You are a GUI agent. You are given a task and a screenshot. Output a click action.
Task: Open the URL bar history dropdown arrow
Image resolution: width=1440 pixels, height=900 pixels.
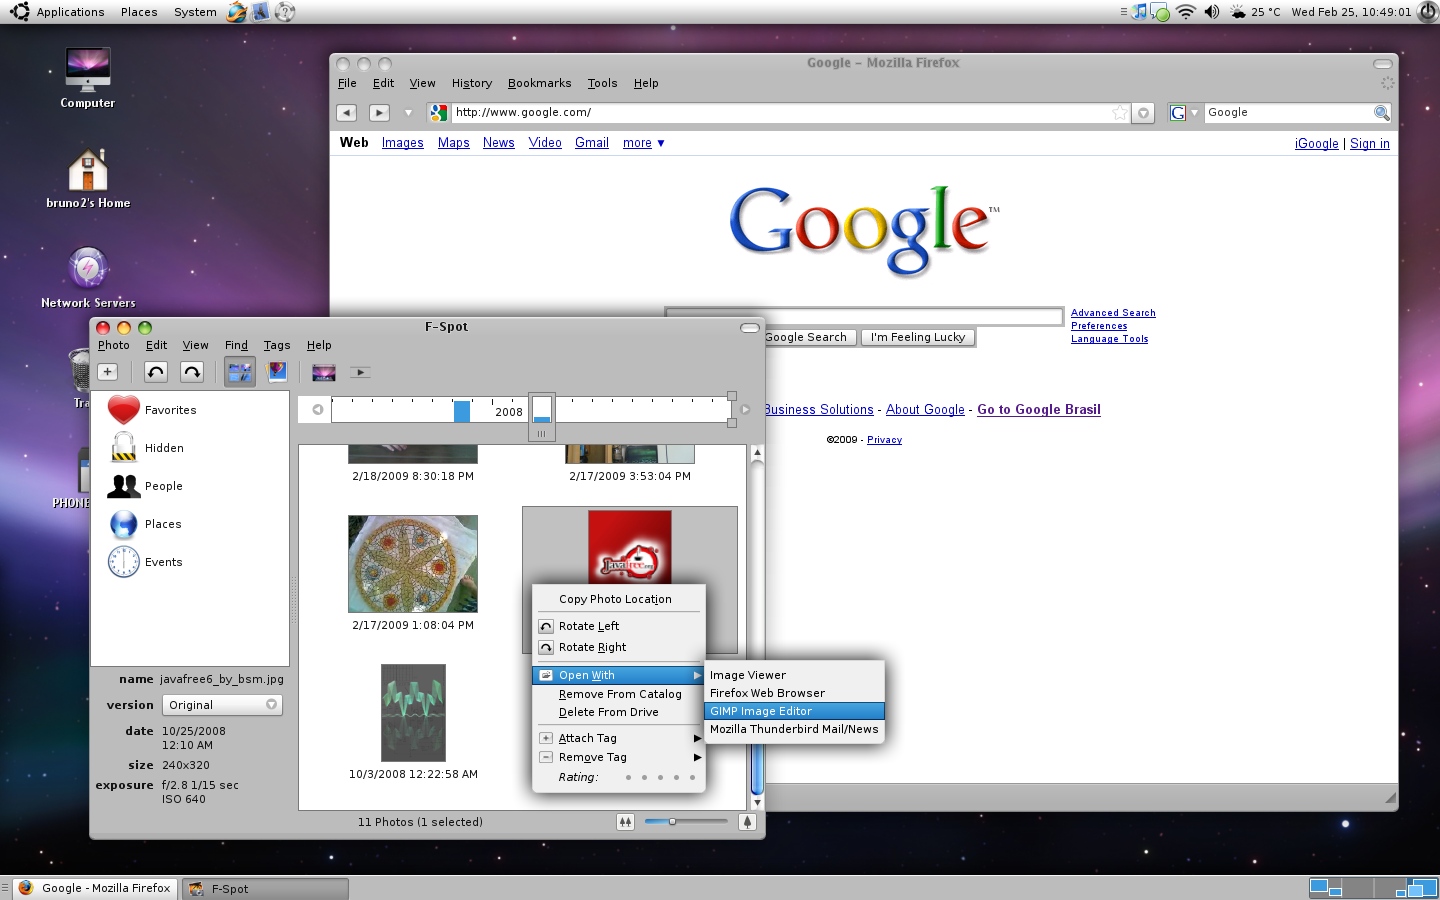point(1143,113)
